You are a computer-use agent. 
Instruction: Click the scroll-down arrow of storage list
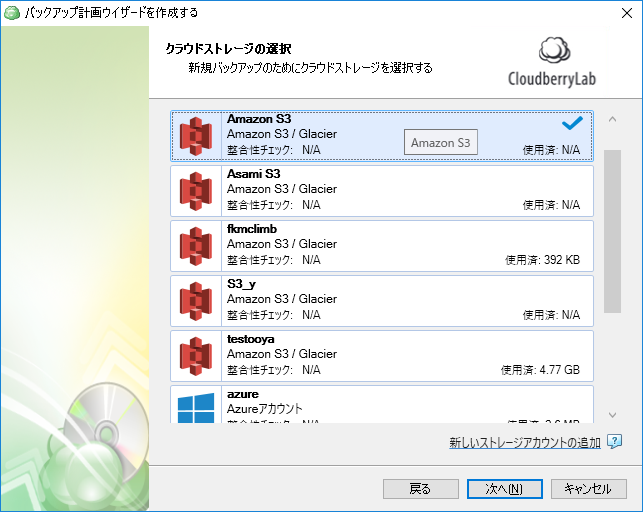click(x=612, y=414)
